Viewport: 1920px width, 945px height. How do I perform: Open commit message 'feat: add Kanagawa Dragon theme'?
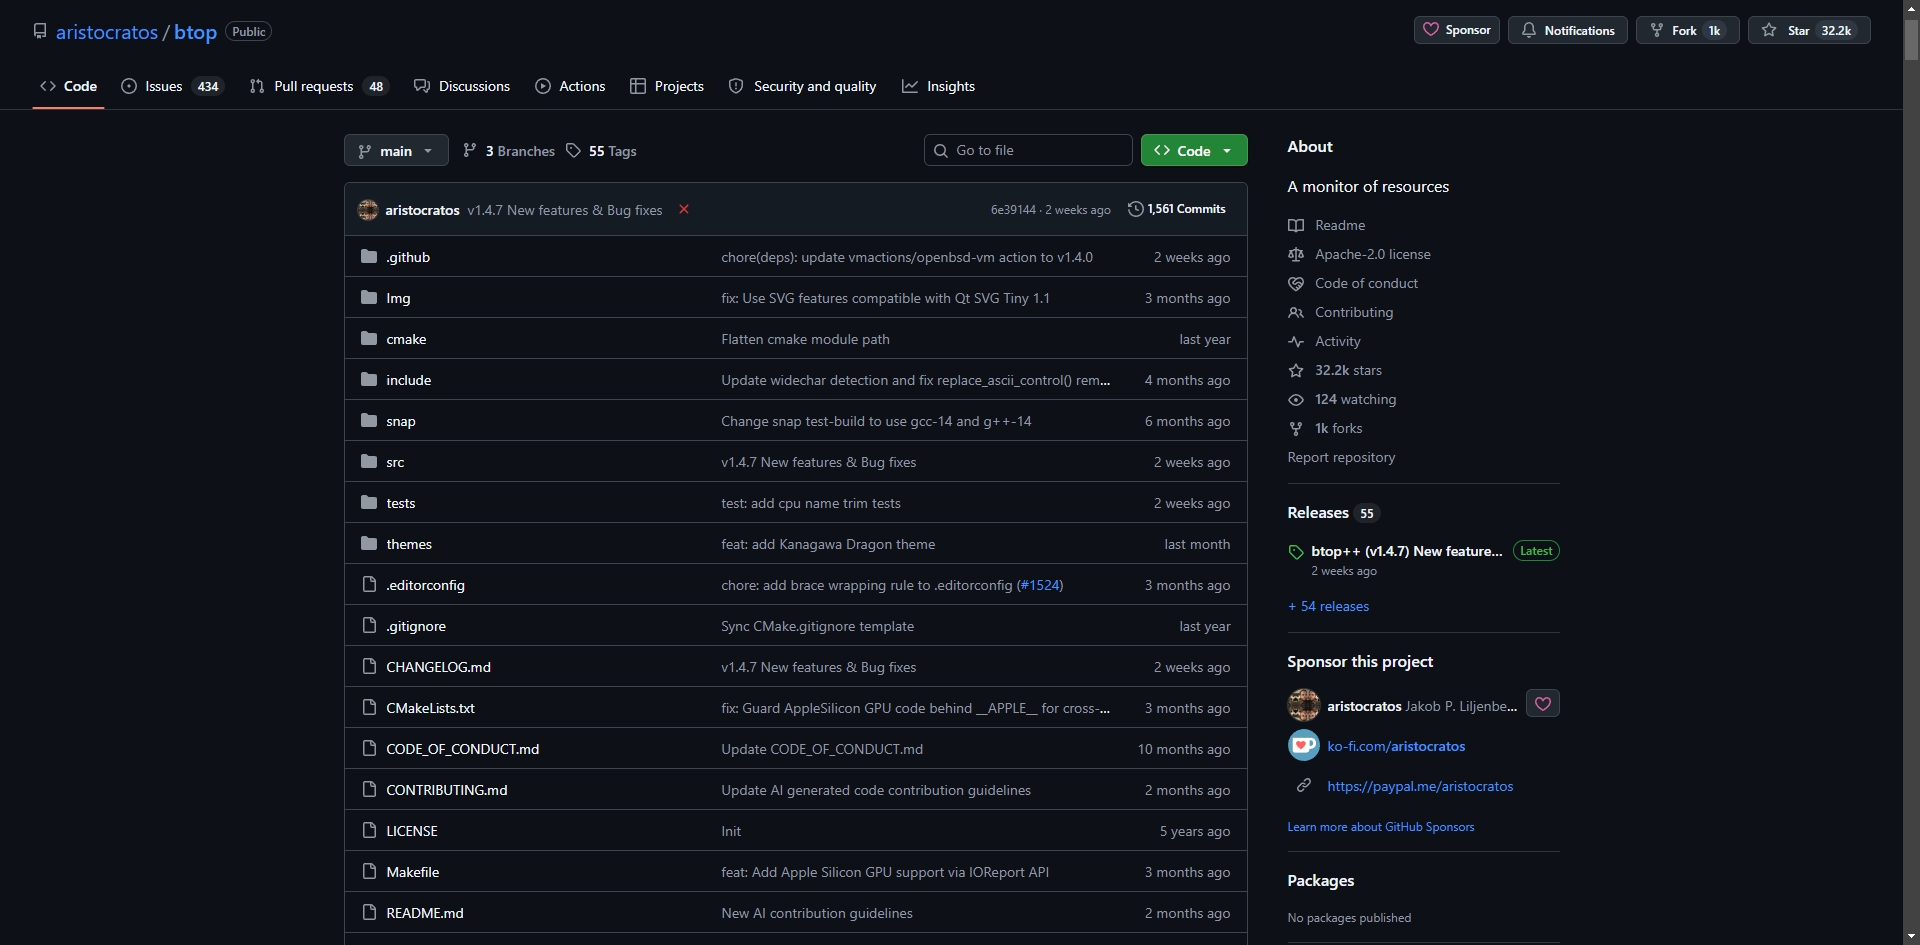(x=828, y=544)
